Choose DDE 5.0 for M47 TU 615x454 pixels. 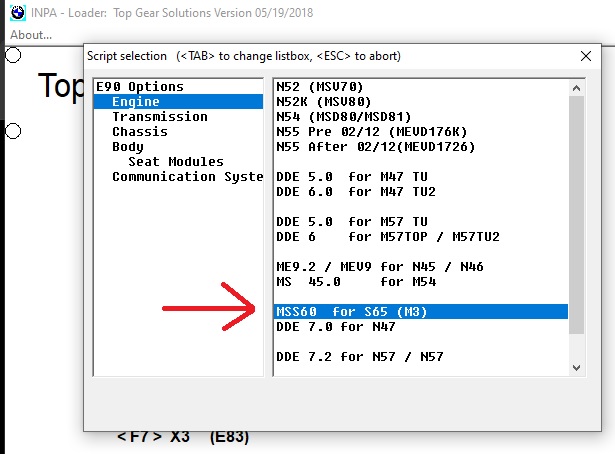(421, 177)
